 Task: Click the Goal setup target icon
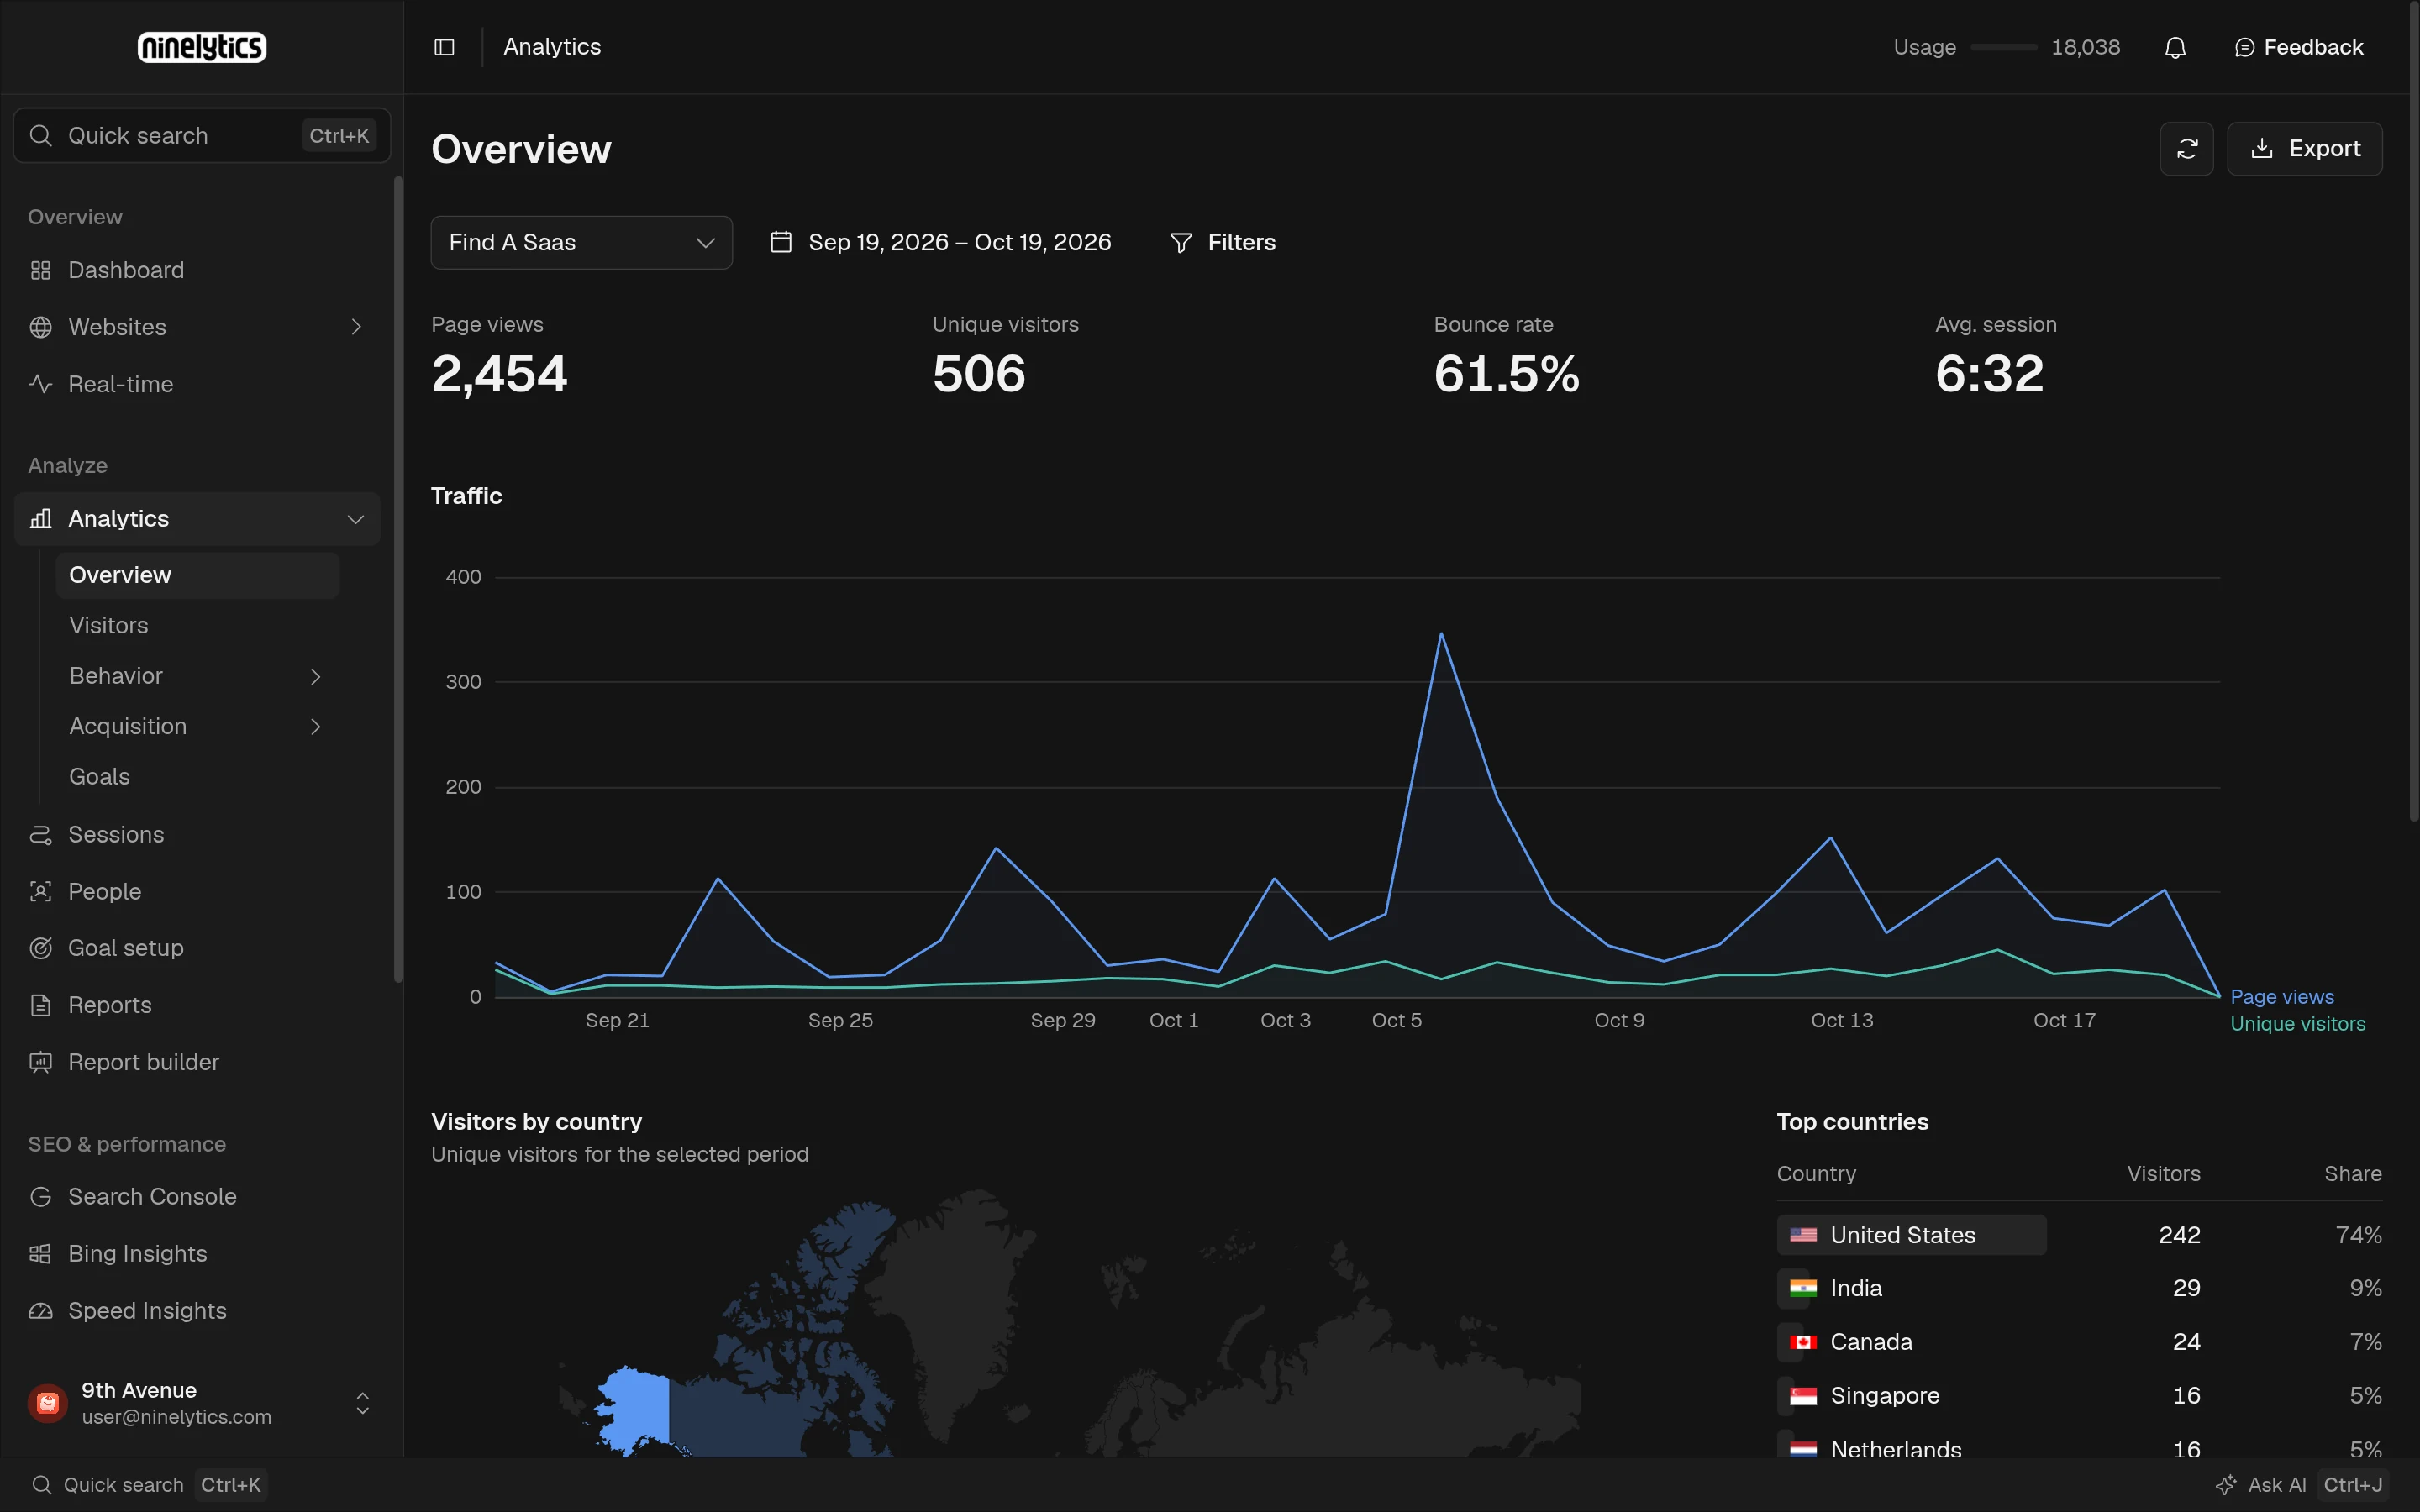40,948
